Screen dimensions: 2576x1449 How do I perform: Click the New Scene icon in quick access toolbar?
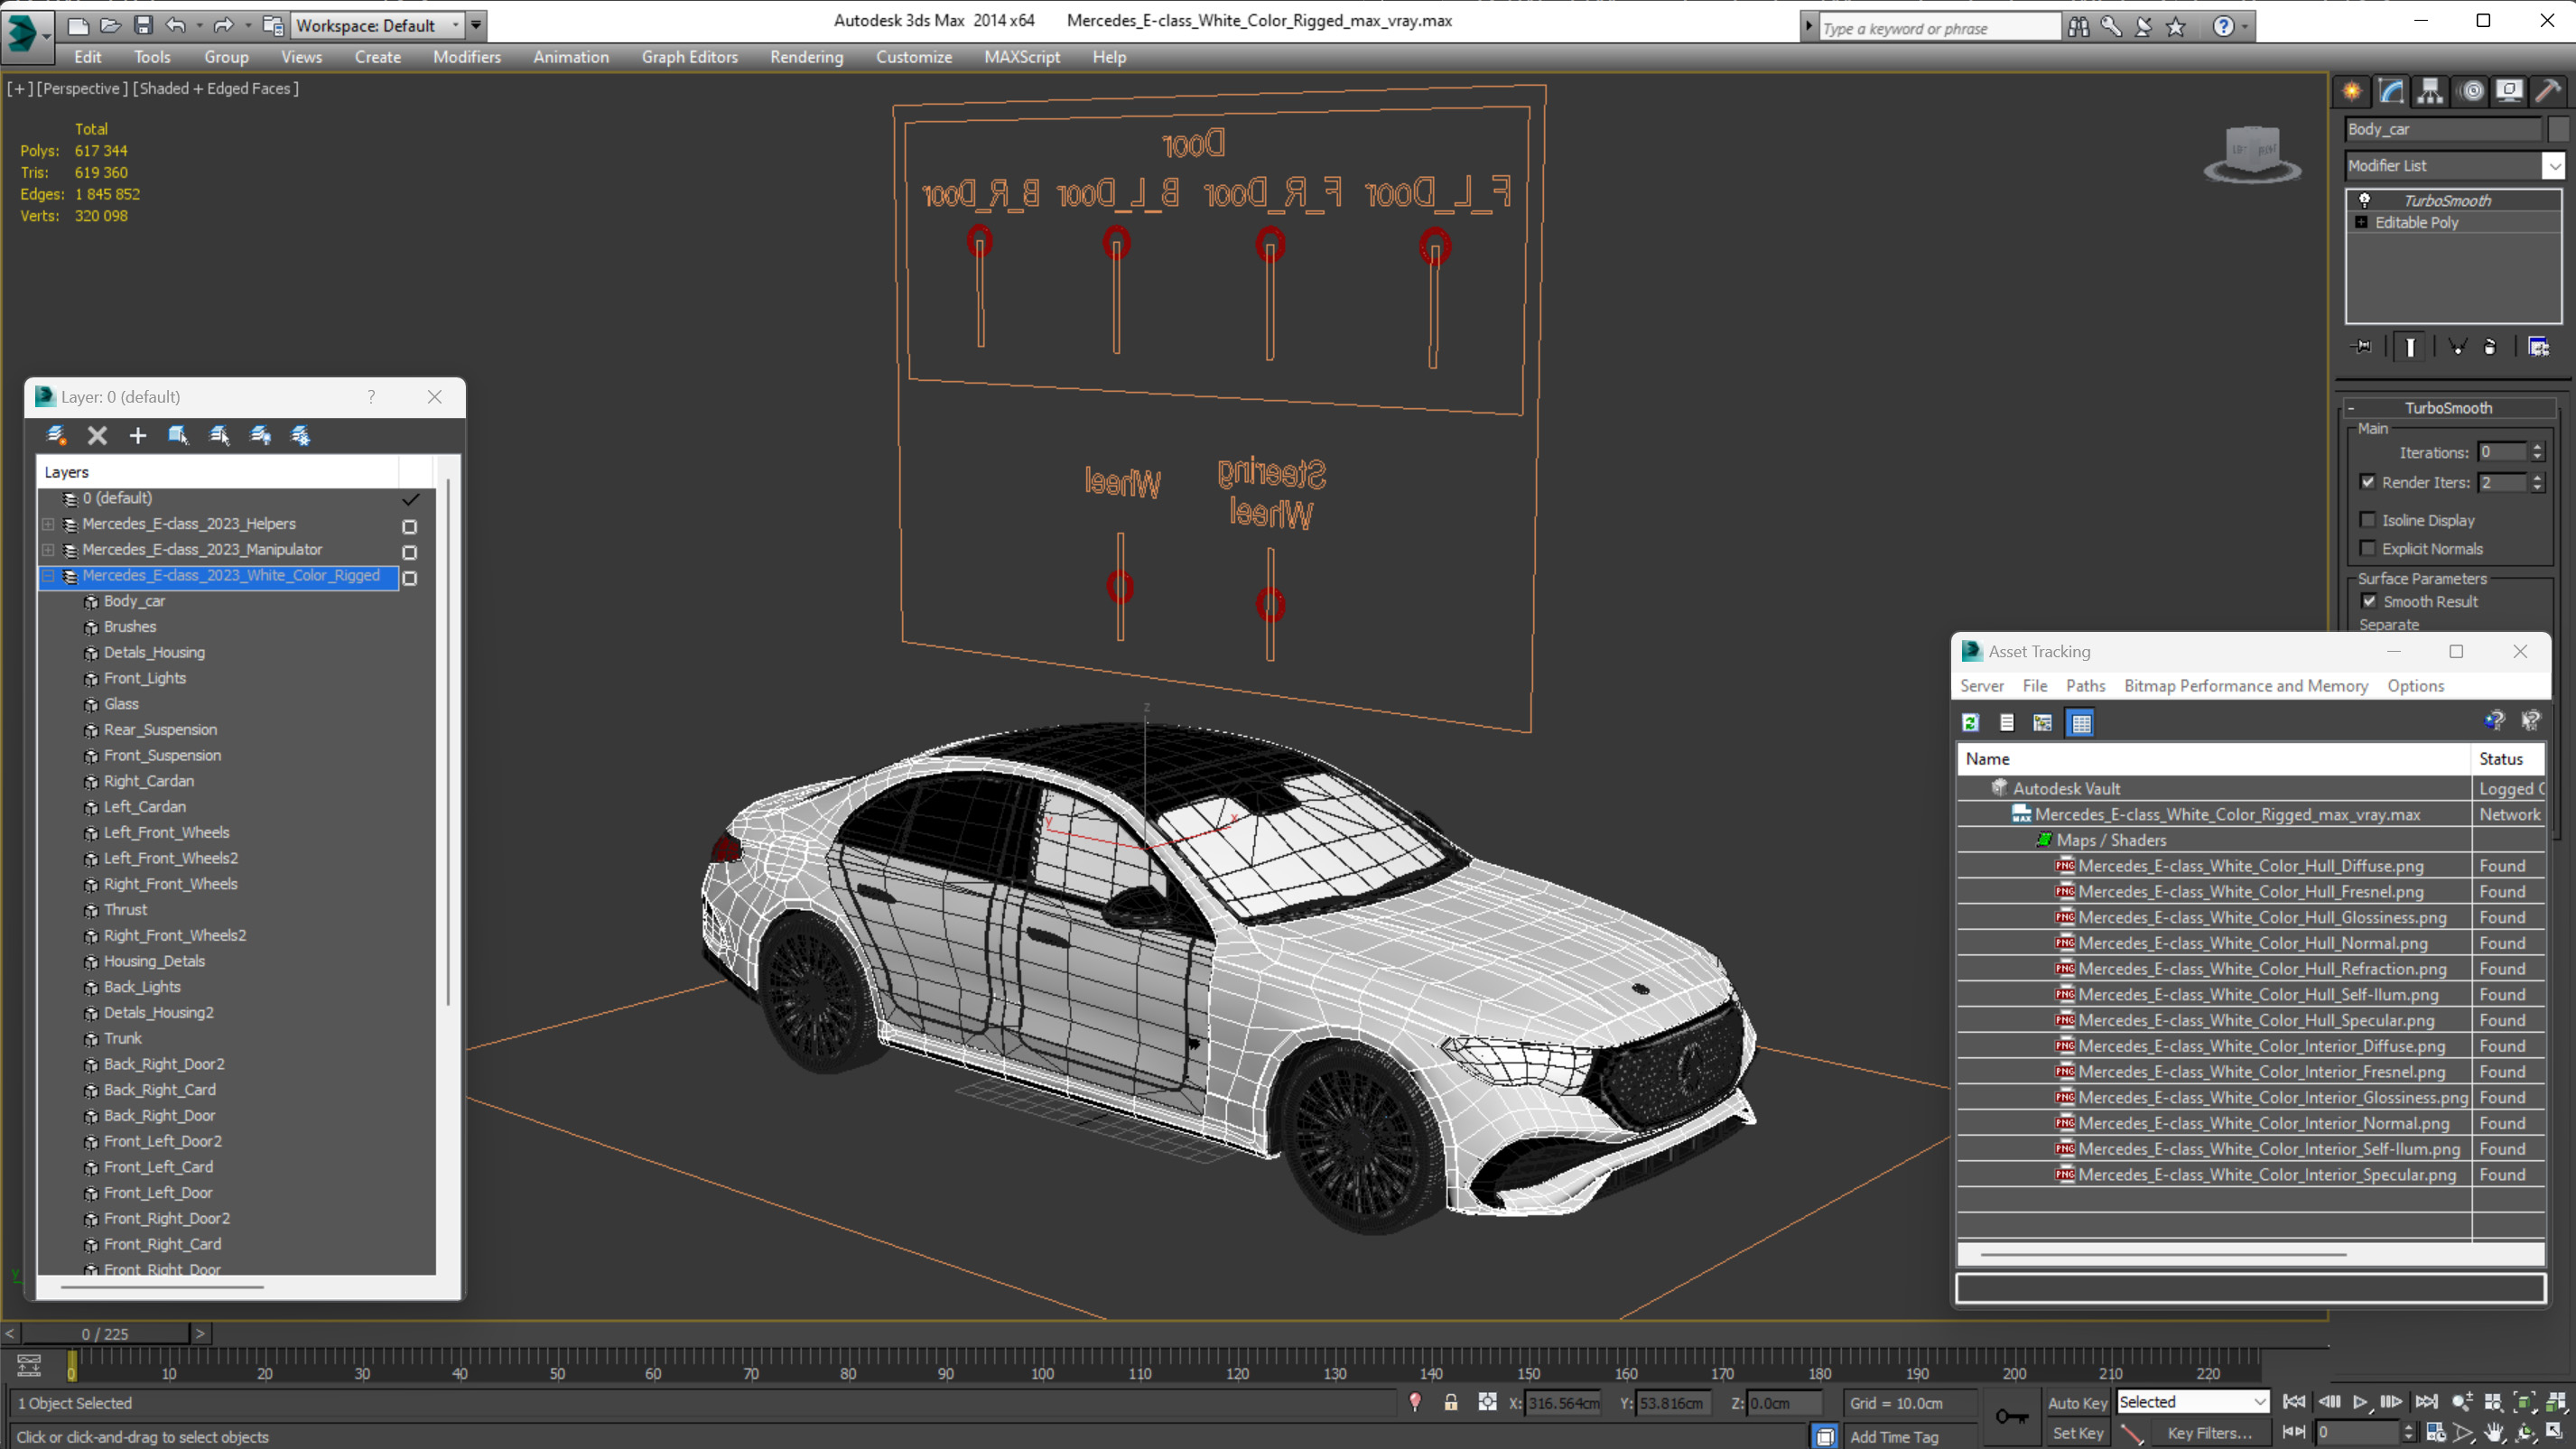tap(77, 25)
